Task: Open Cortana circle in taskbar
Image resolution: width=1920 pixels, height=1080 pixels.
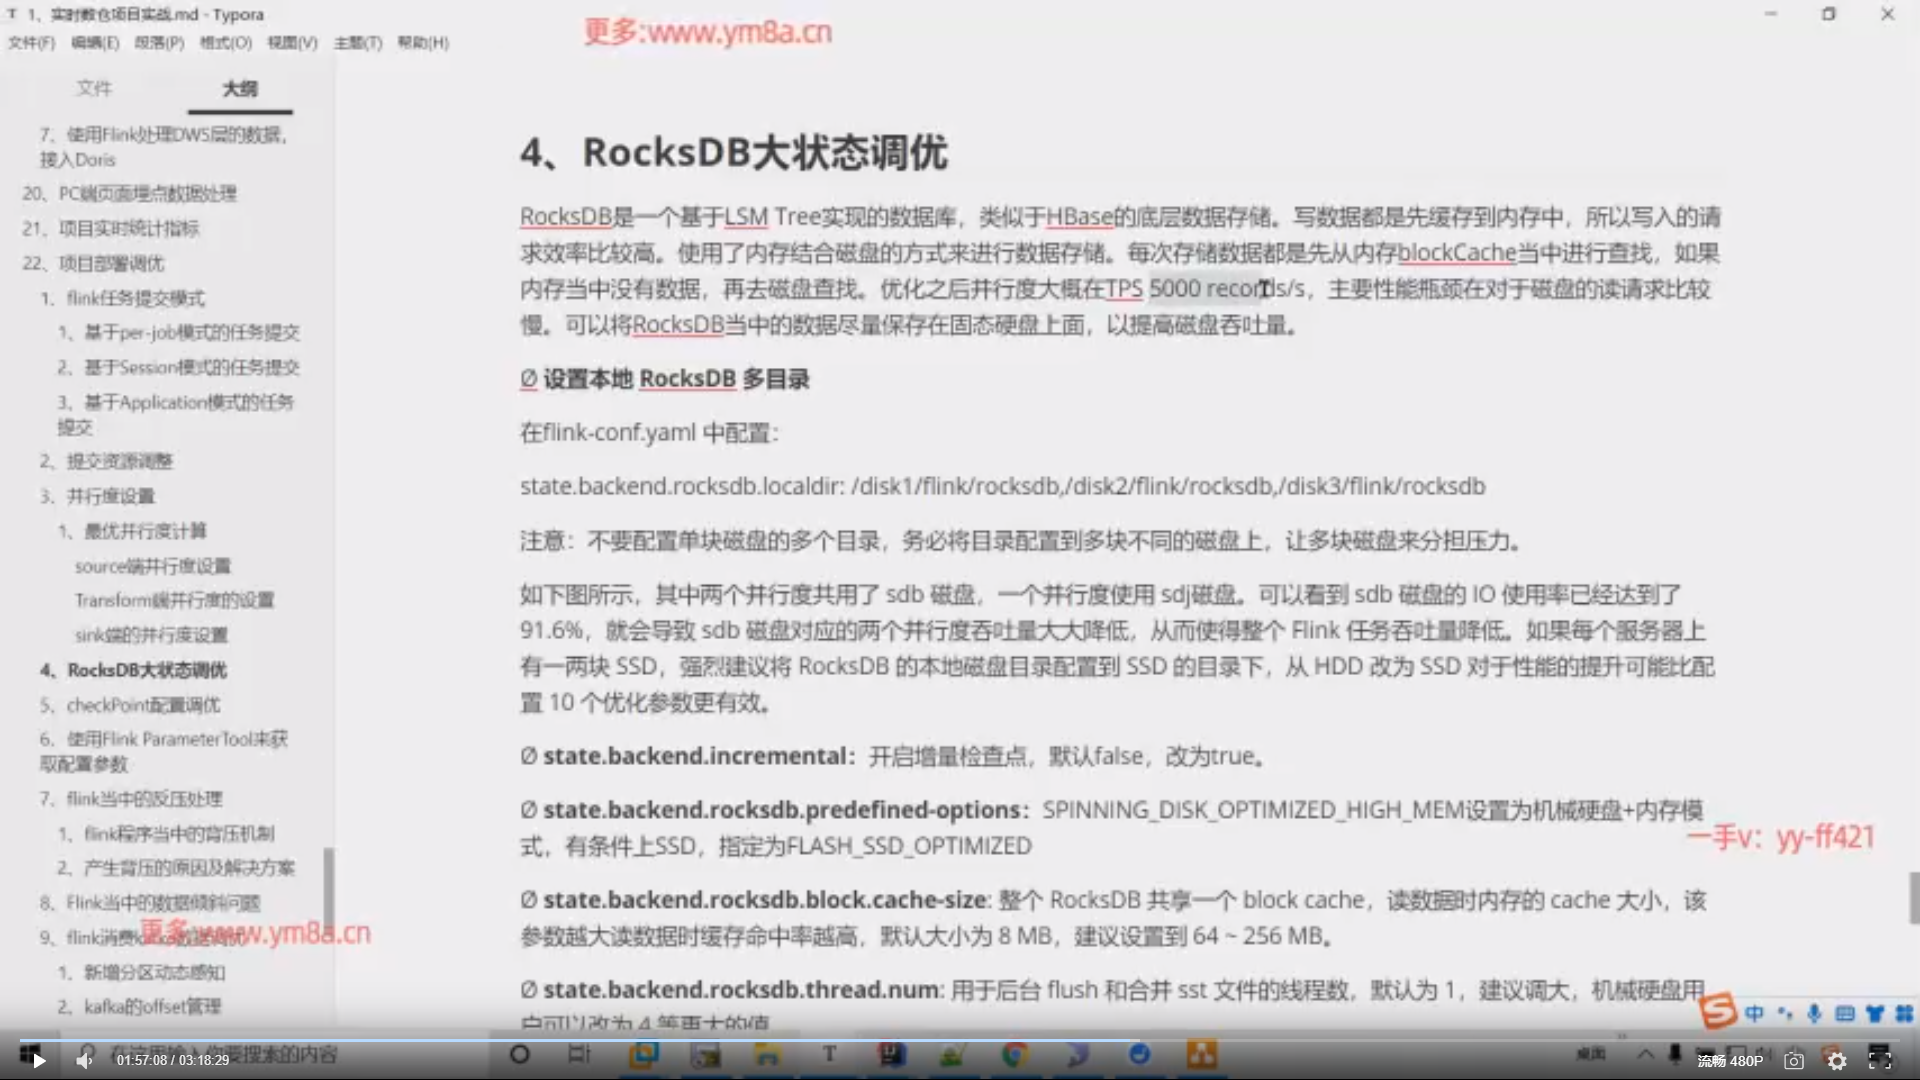Action: coord(520,1054)
